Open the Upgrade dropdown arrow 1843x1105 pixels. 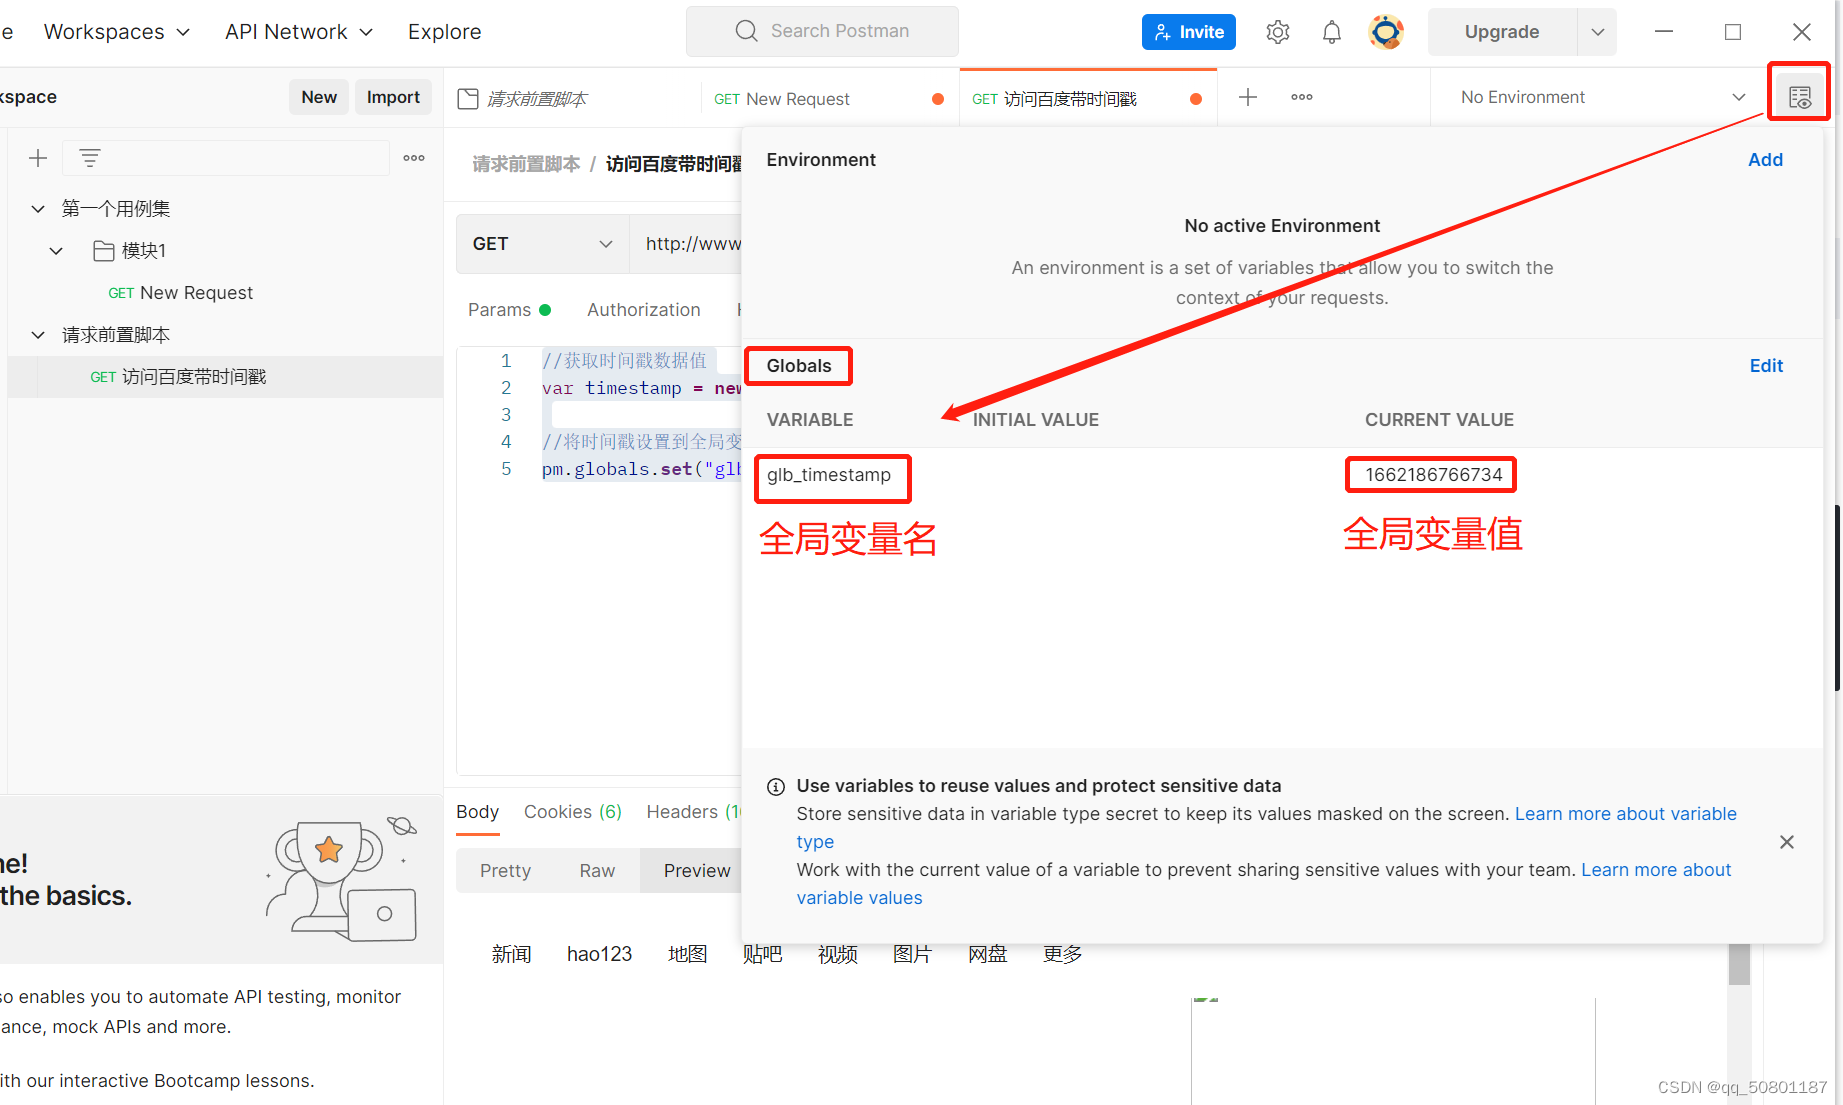pos(1597,32)
